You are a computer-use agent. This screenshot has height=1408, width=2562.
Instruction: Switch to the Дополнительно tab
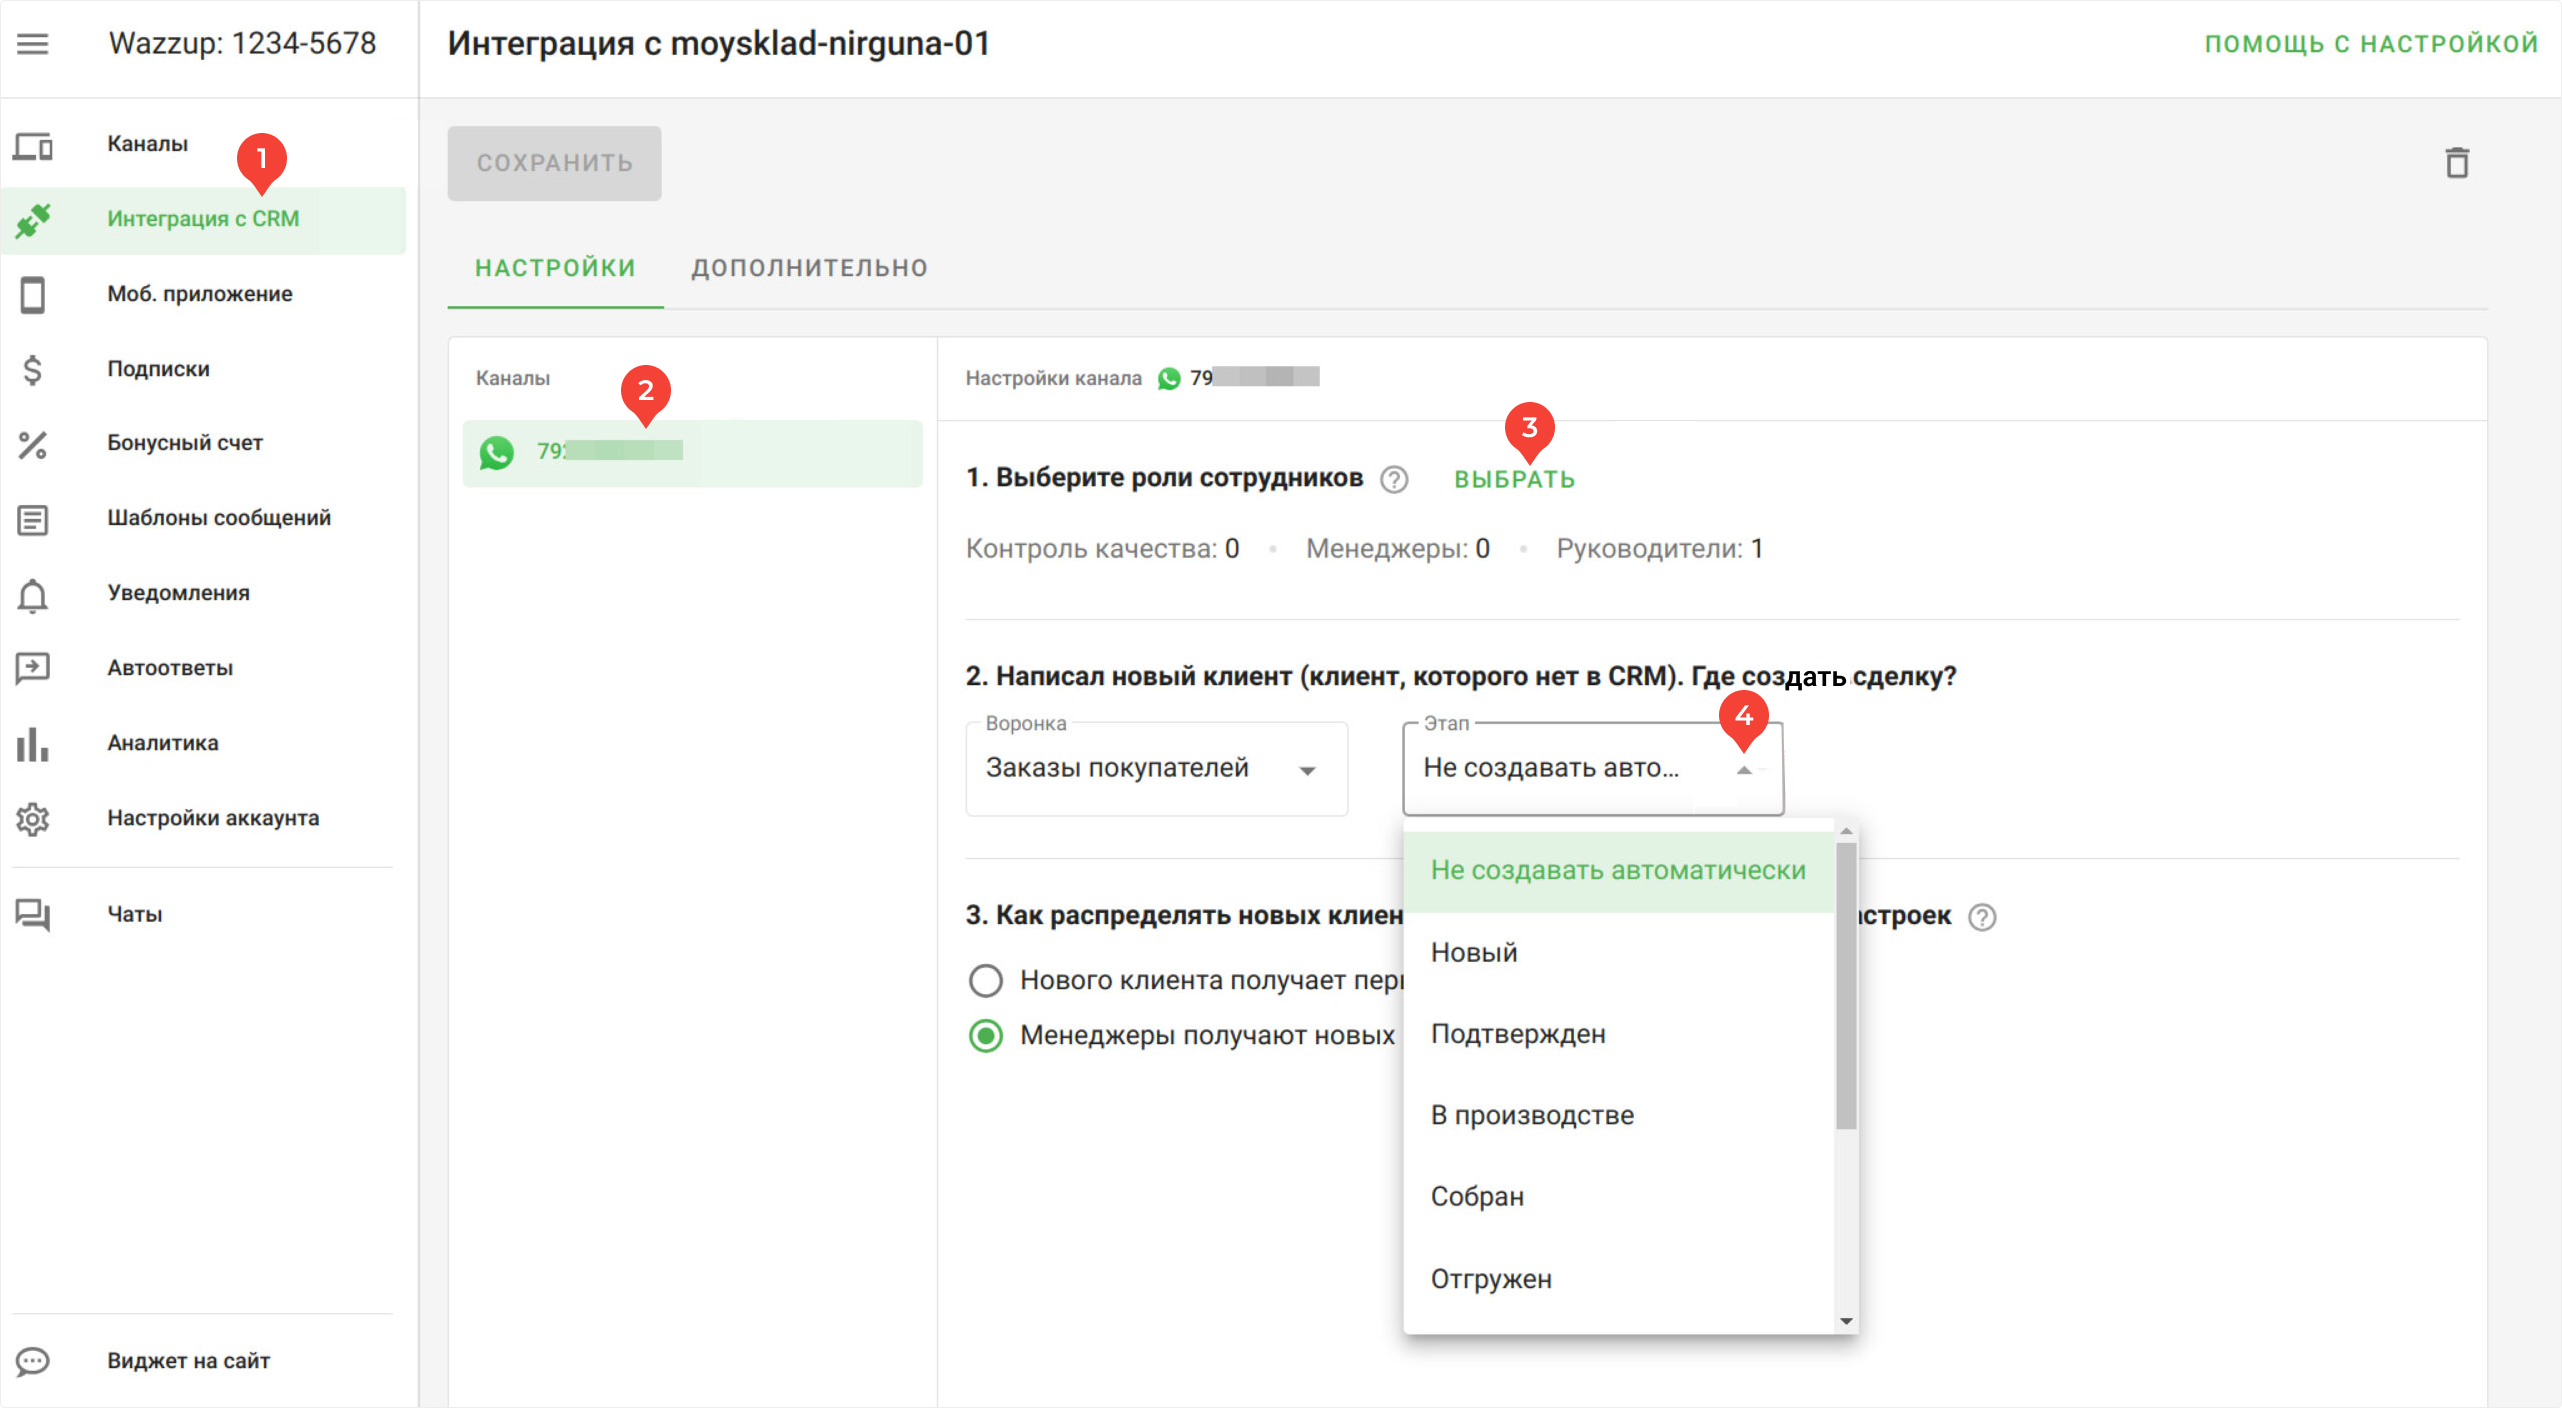[809, 268]
